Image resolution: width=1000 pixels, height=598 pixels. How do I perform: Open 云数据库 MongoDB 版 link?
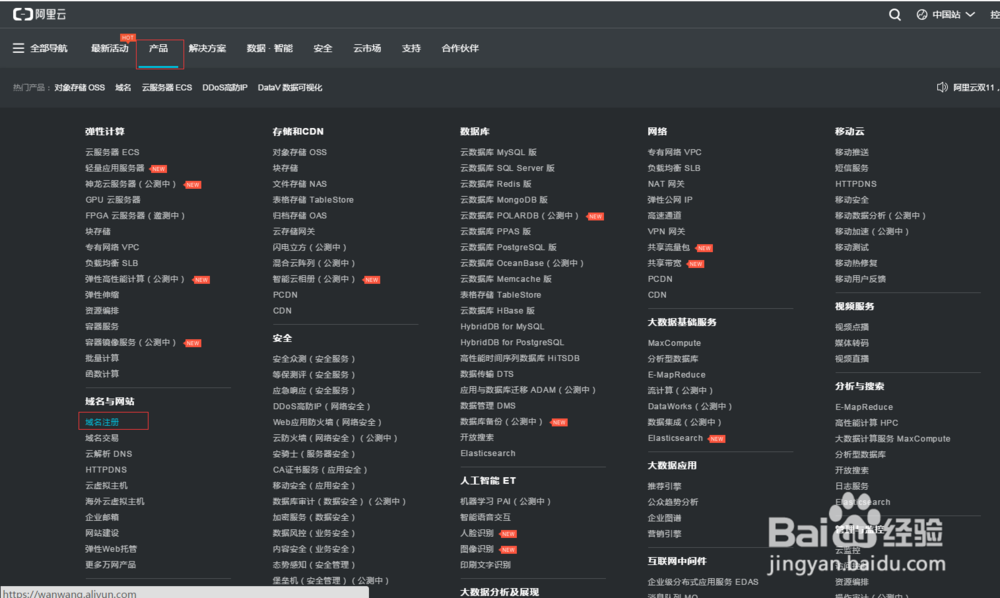[504, 200]
